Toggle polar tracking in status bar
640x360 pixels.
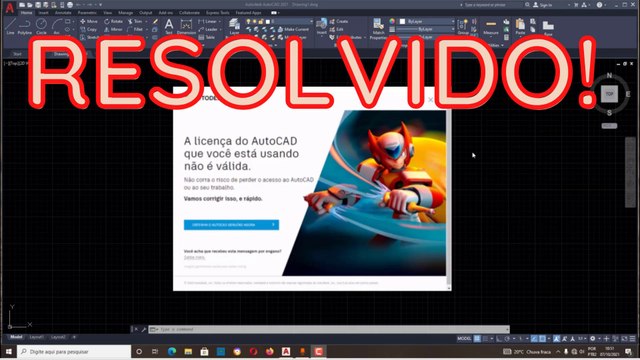click(507, 339)
